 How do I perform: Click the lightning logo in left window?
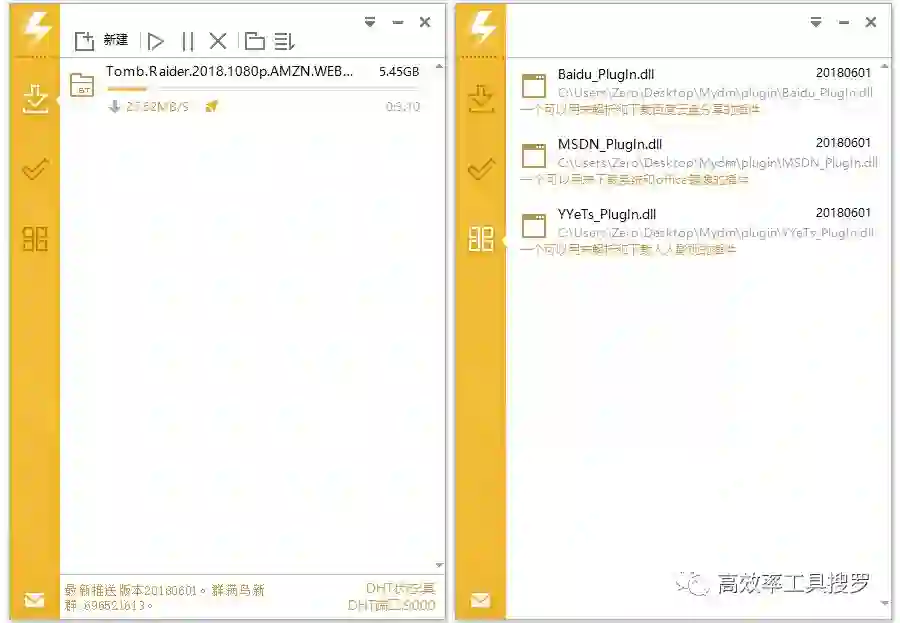pyautogui.click(x=37, y=28)
